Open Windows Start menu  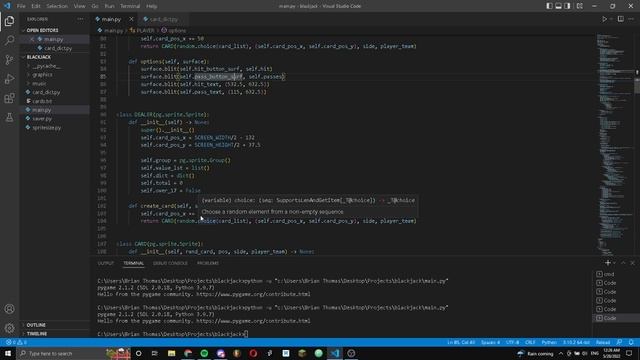[8, 353]
